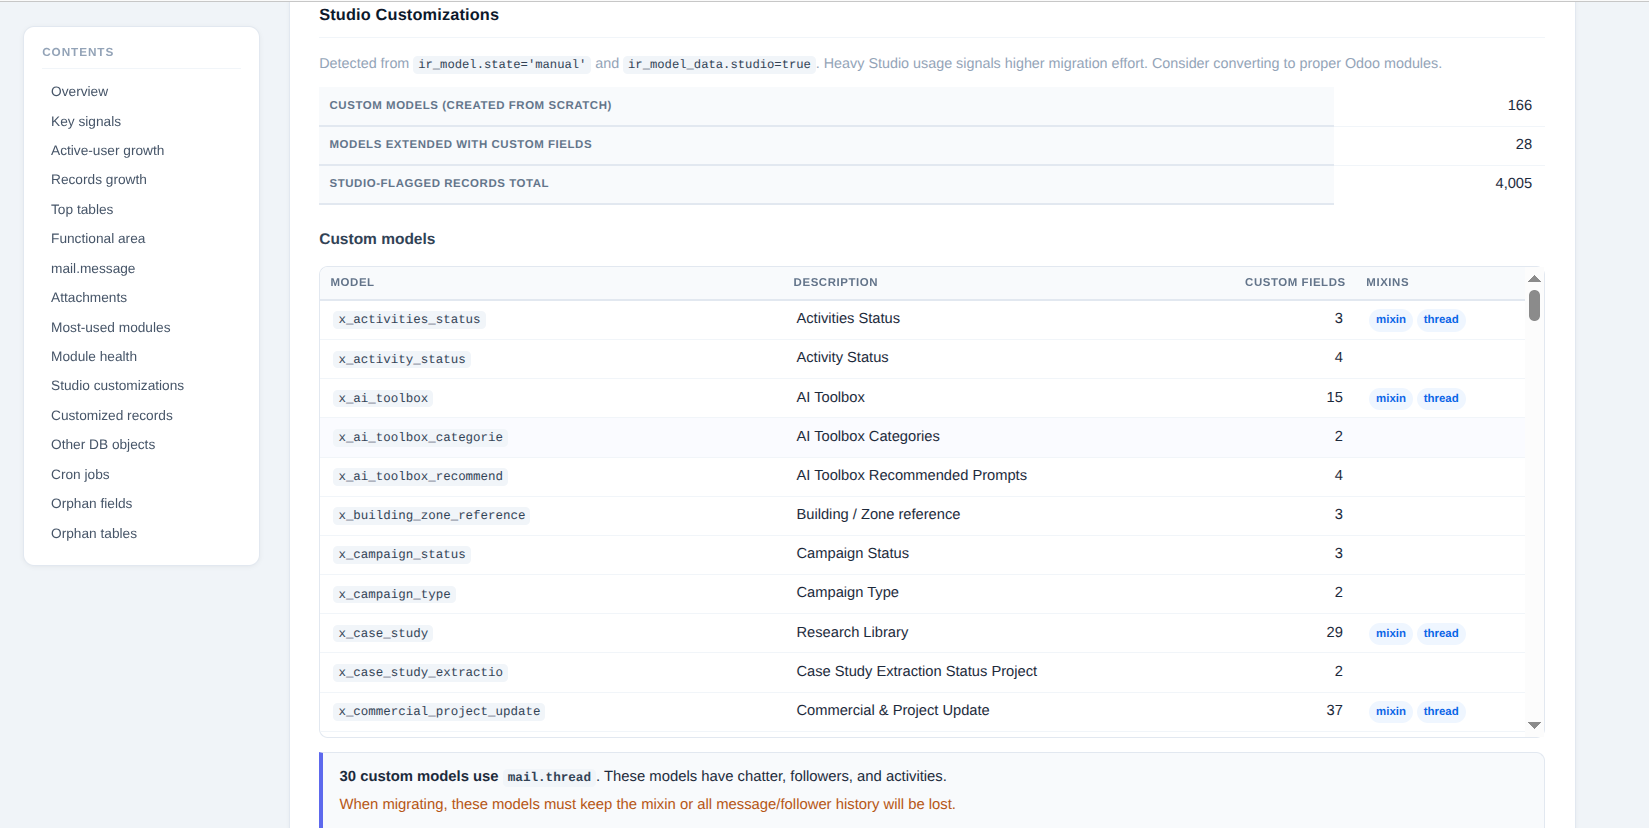Click the mixin badge for Commercial & Project Update

click(1390, 711)
